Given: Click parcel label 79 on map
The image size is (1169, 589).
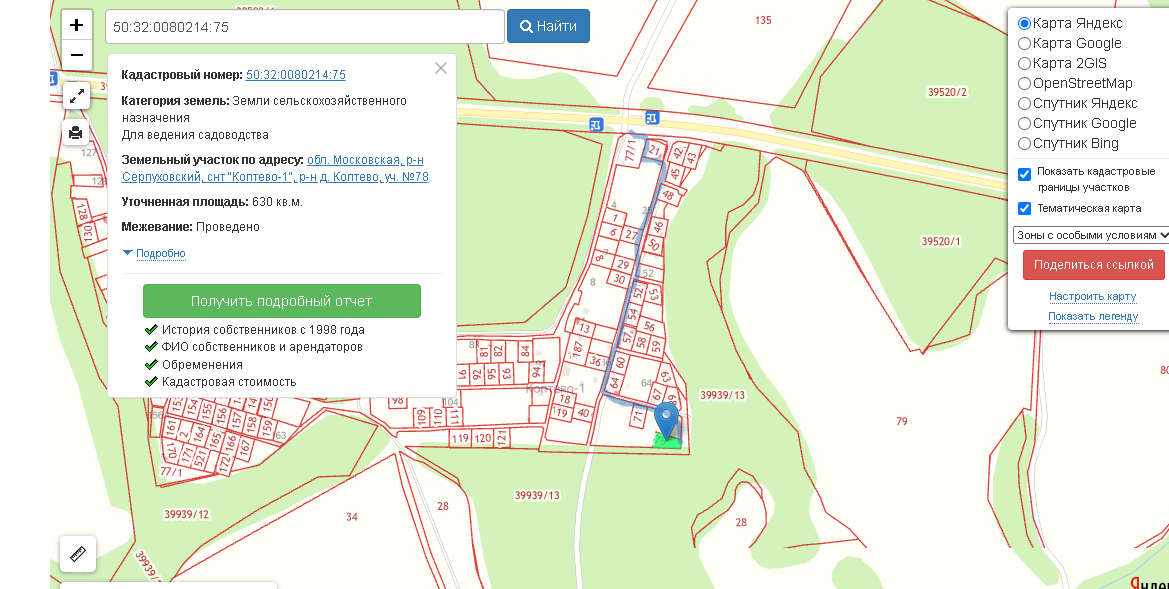Looking at the screenshot, I should tap(902, 421).
